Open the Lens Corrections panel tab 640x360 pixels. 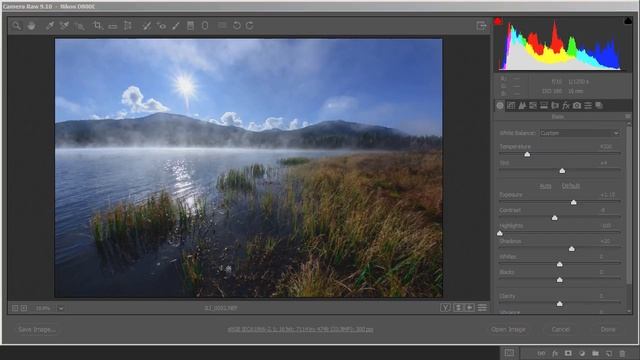click(555, 106)
